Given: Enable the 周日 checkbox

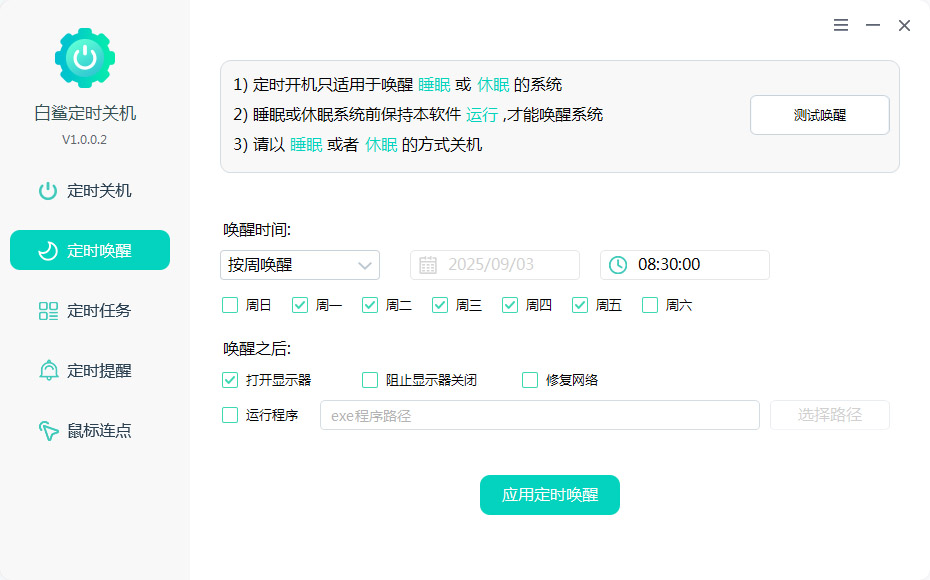Looking at the screenshot, I should 231,305.
